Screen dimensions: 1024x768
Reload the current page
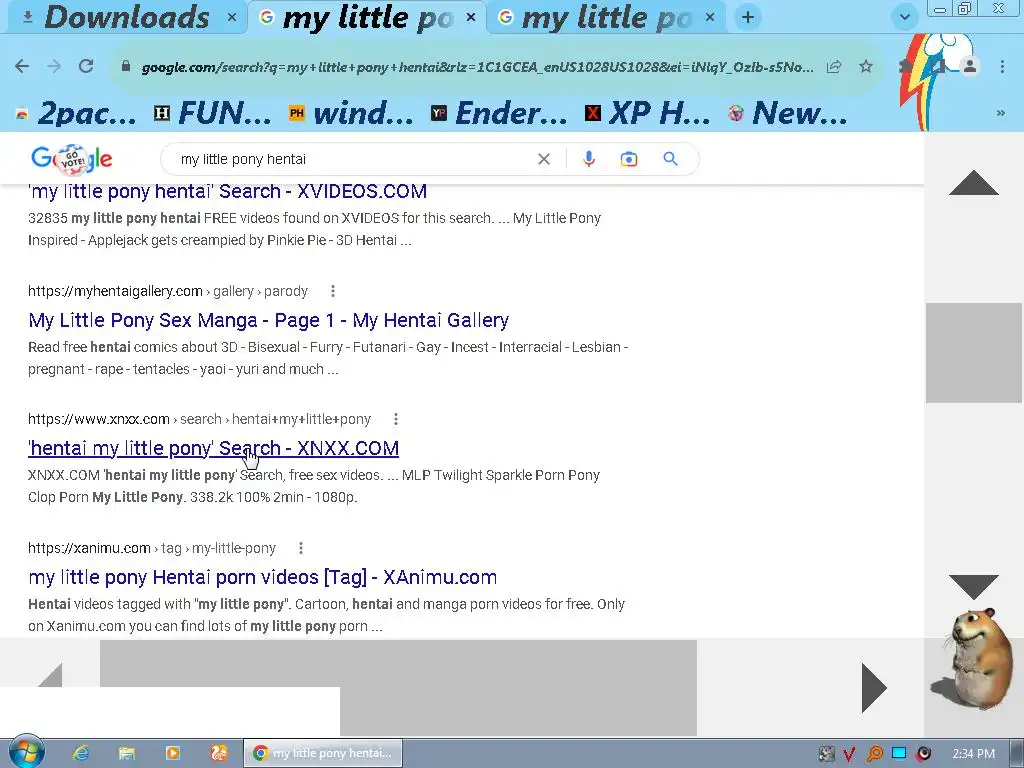(x=86, y=66)
